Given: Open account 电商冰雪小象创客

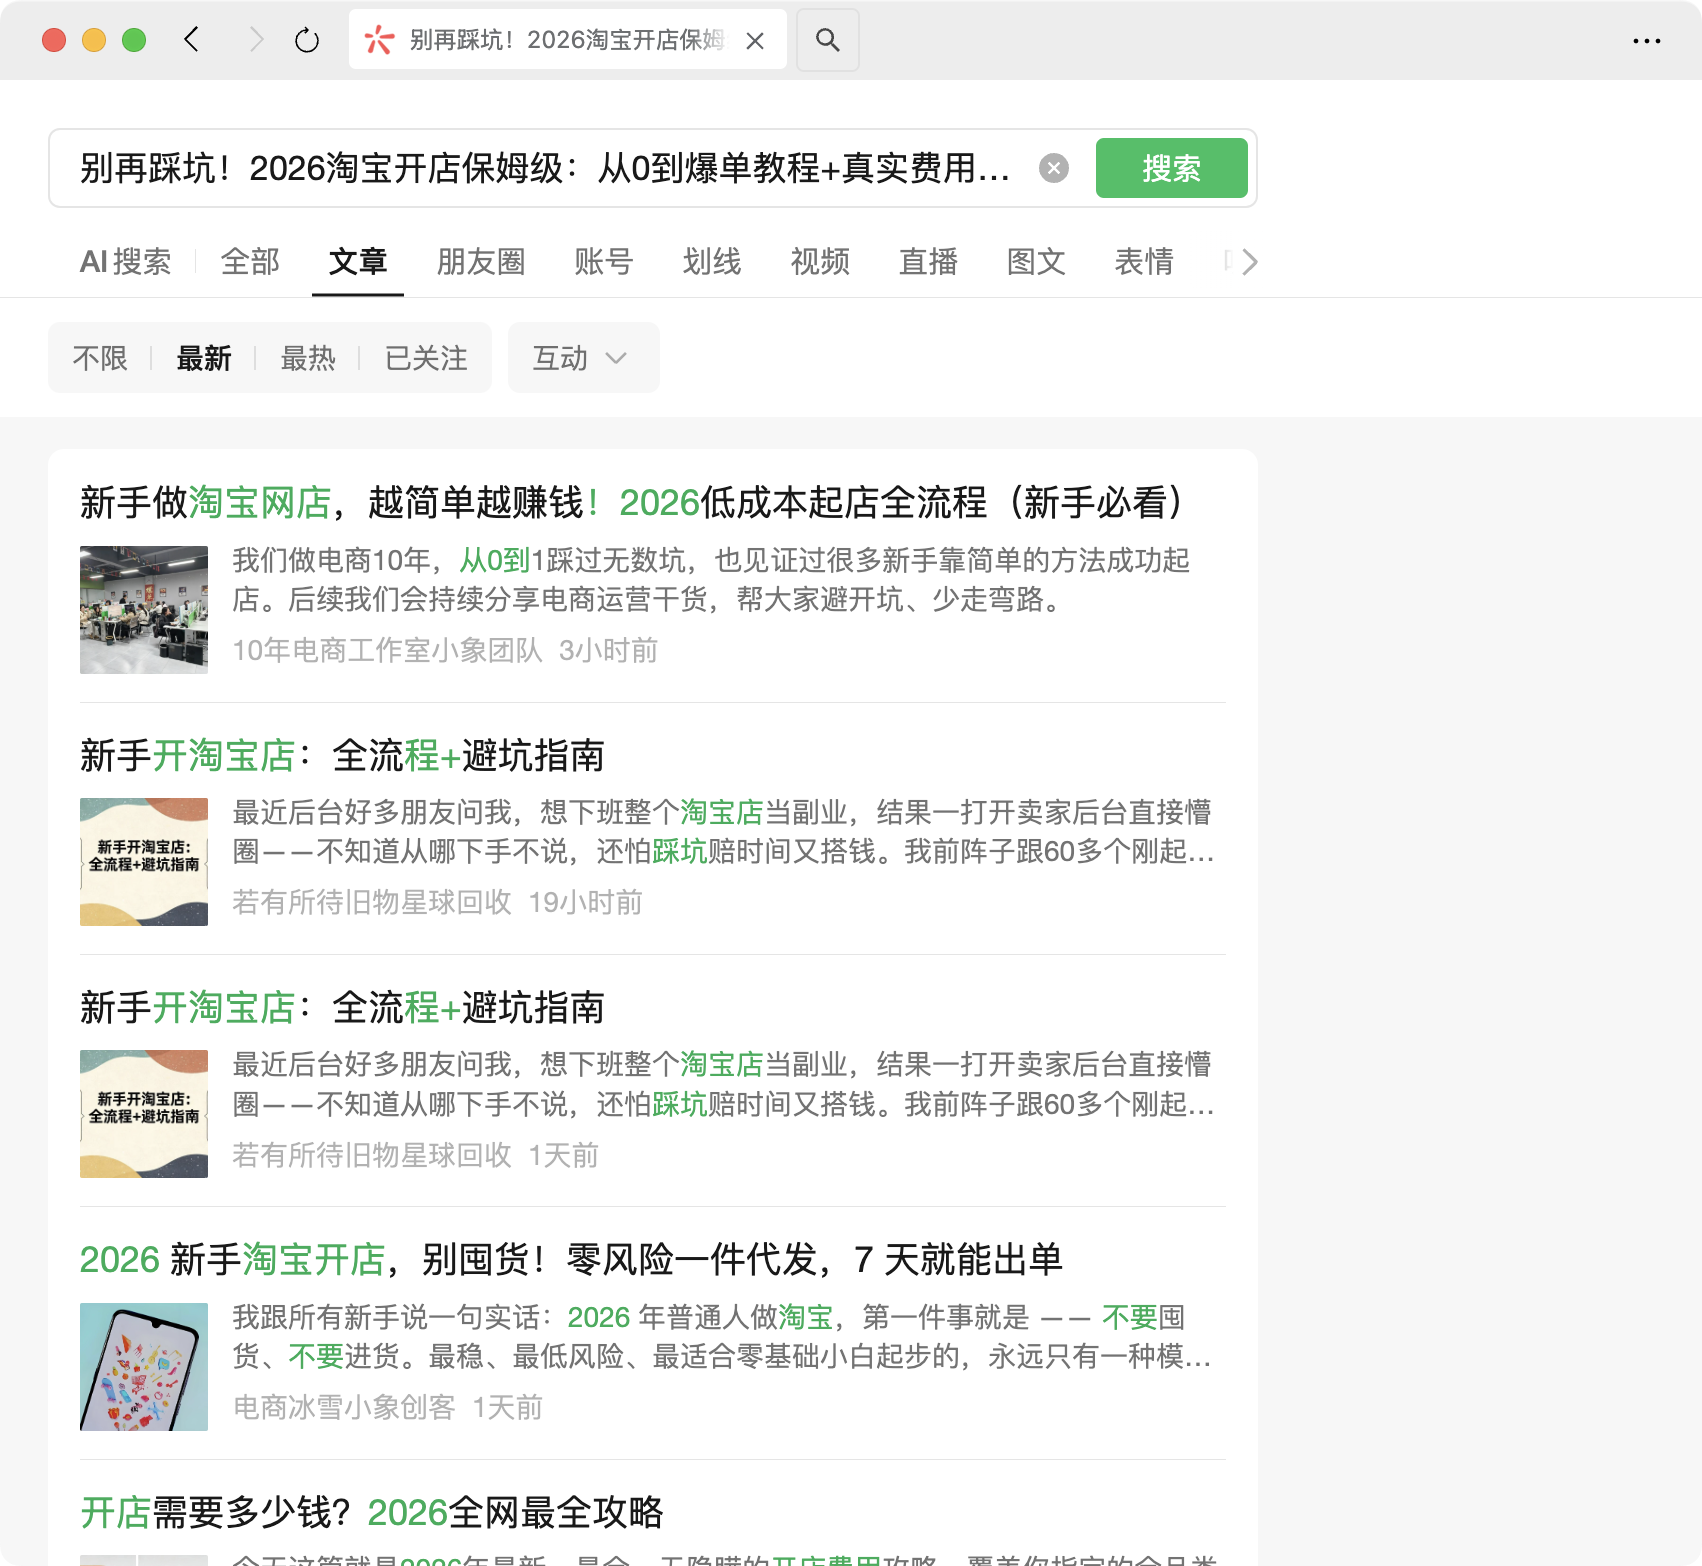Looking at the screenshot, I should click(344, 1408).
